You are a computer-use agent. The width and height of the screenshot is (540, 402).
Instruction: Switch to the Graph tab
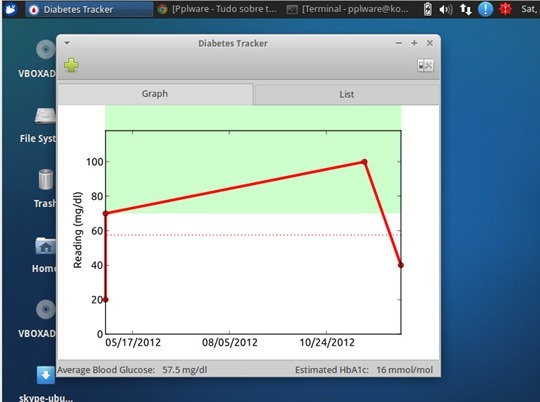pos(155,94)
